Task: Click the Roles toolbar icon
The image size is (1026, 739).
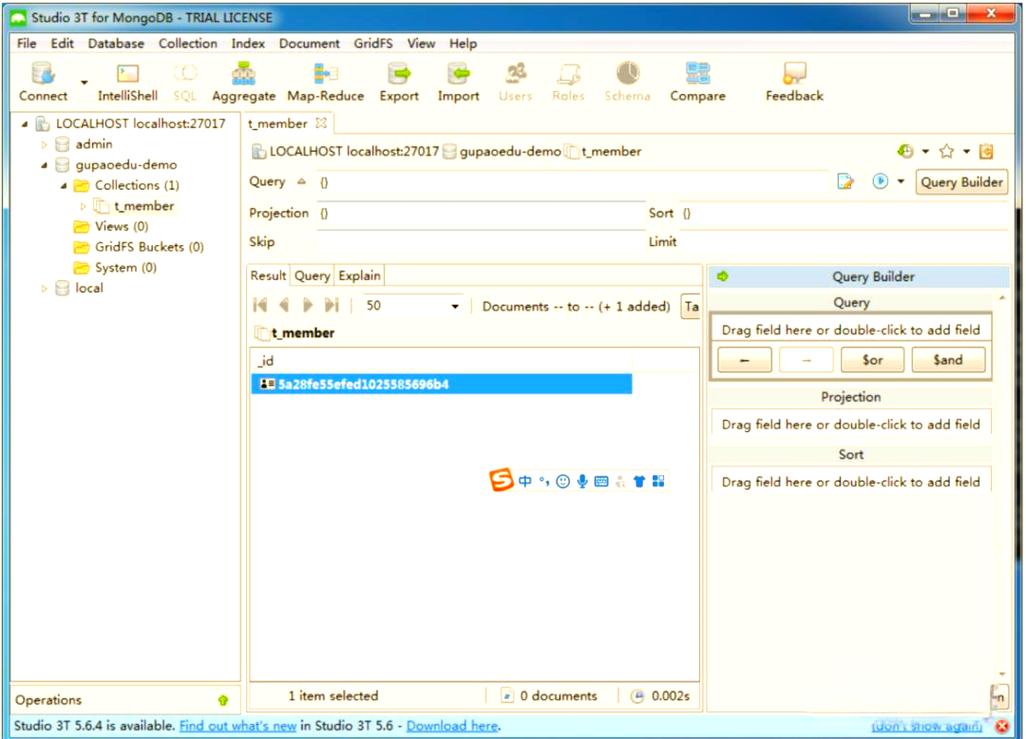Action: (568, 81)
